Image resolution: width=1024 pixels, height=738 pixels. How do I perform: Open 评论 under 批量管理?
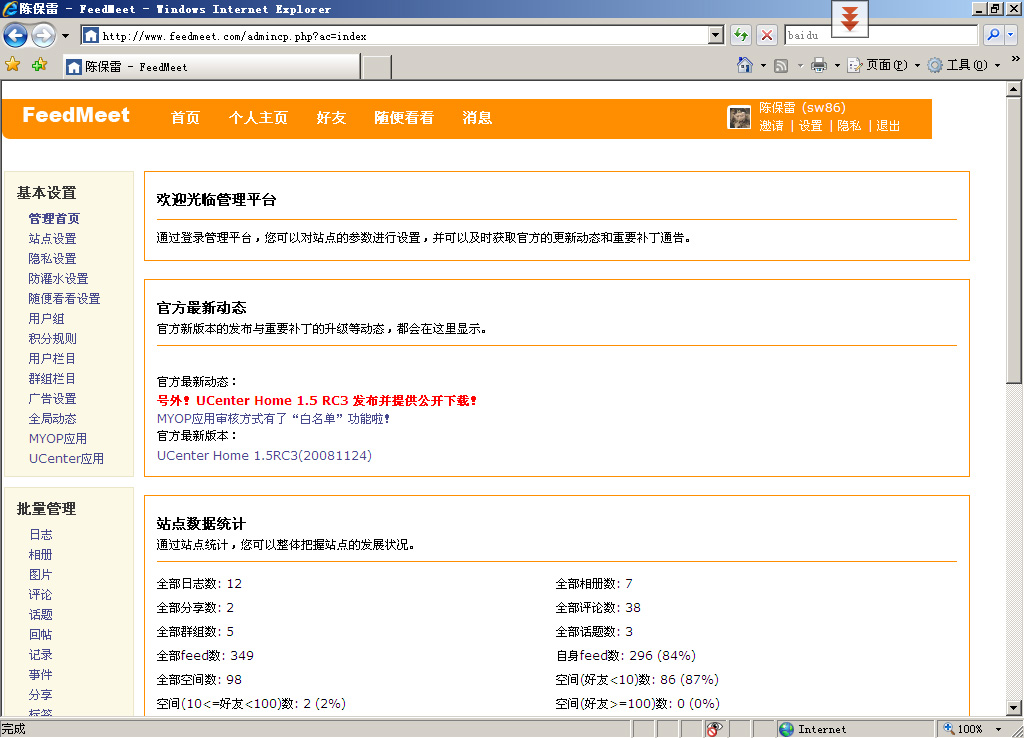coord(40,595)
